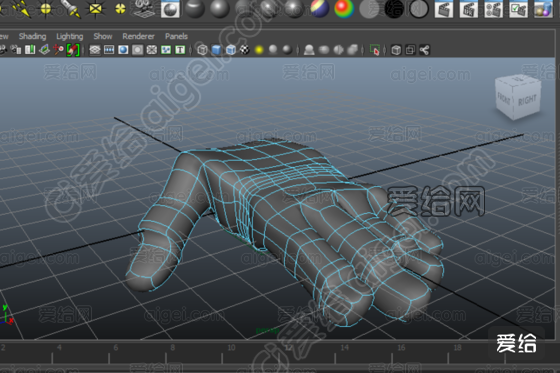Open the Panels menu
The image size is (560, 373).
(x=176, y=36)
